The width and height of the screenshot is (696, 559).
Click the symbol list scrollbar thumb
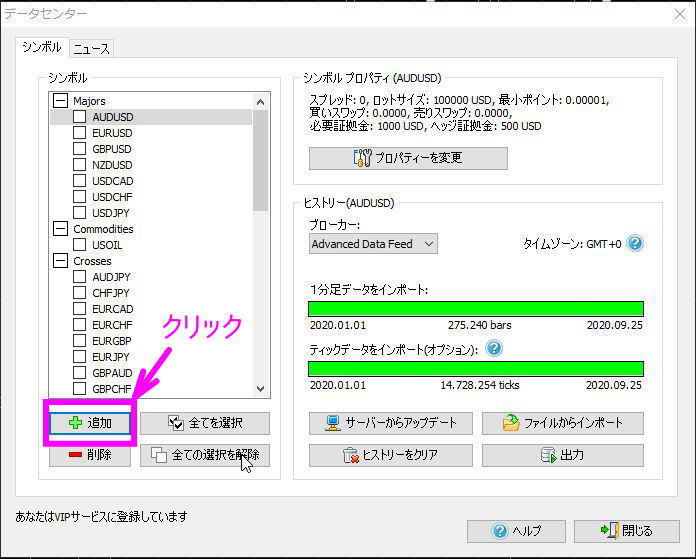coord(261,160)
